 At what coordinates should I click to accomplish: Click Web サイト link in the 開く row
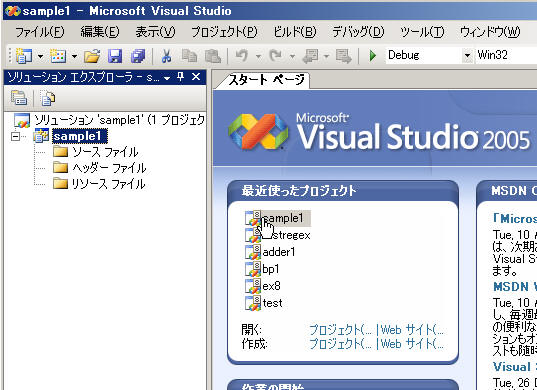(412, 330)
